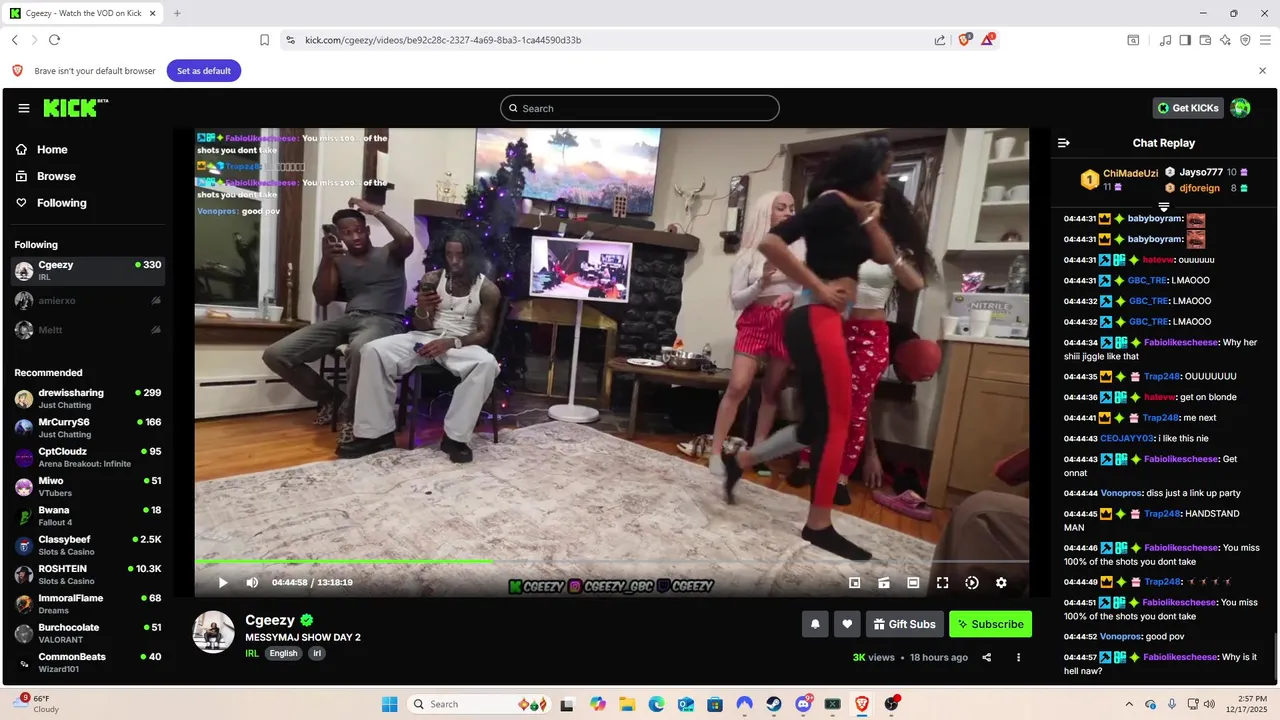Open Discord from taskbar
The height and width of the screenshot is (720, 1280).
tap(803, 704)
